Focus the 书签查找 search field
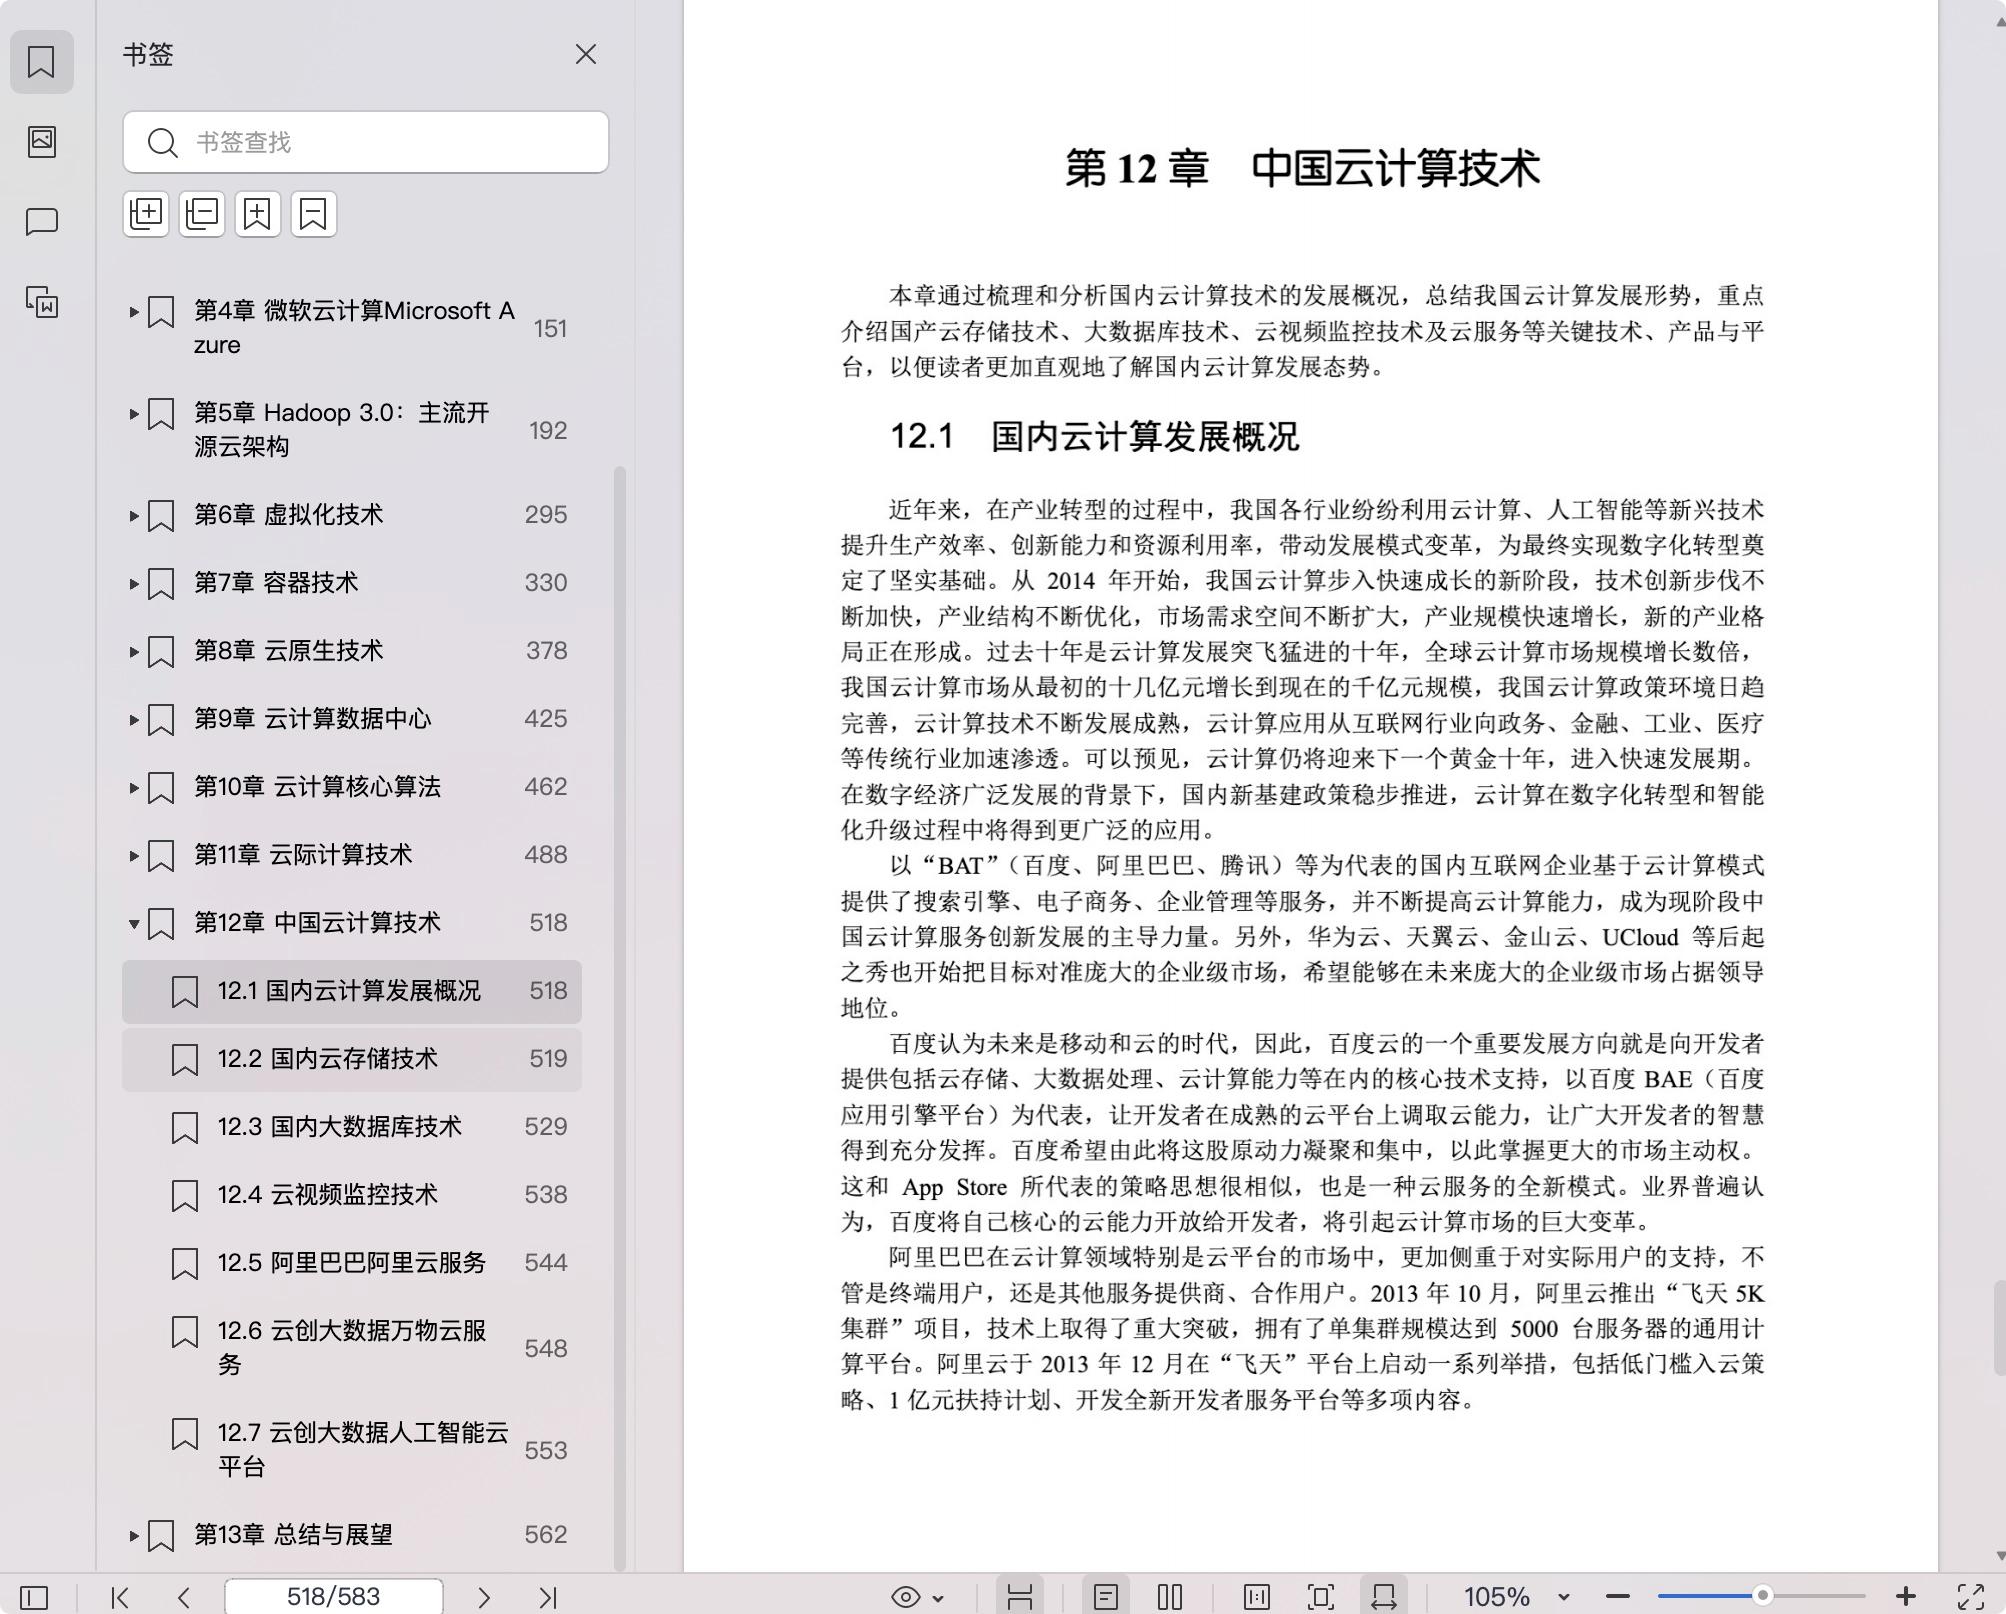The height and width of the screenshot is (1614, 2006). point(366,142)
